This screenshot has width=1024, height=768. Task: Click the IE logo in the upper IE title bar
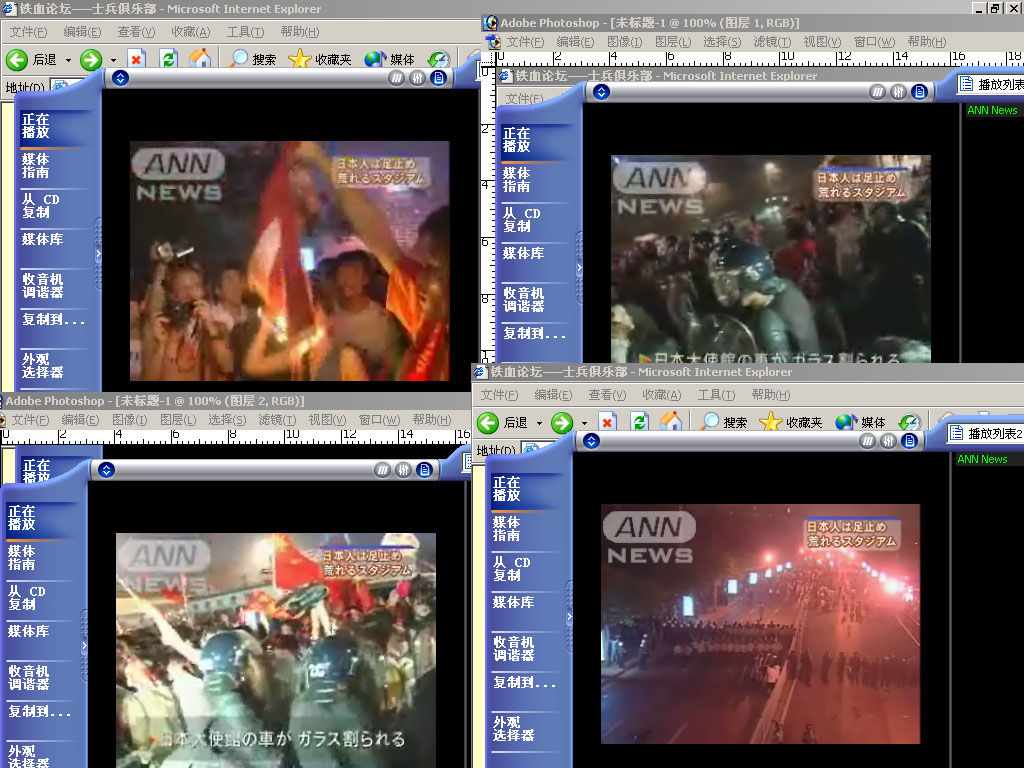point(10,8)
